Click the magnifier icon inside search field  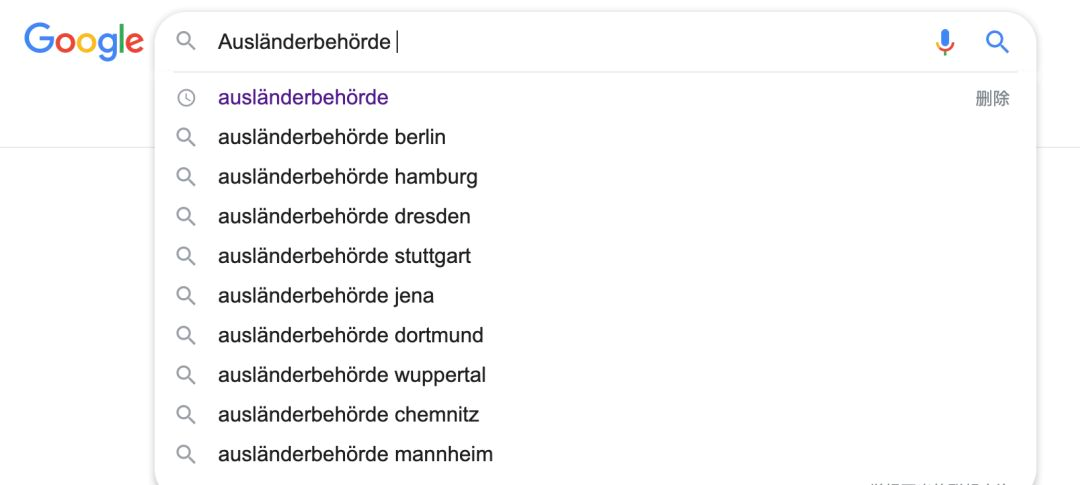pyautogui.click(x=186, y=41)
